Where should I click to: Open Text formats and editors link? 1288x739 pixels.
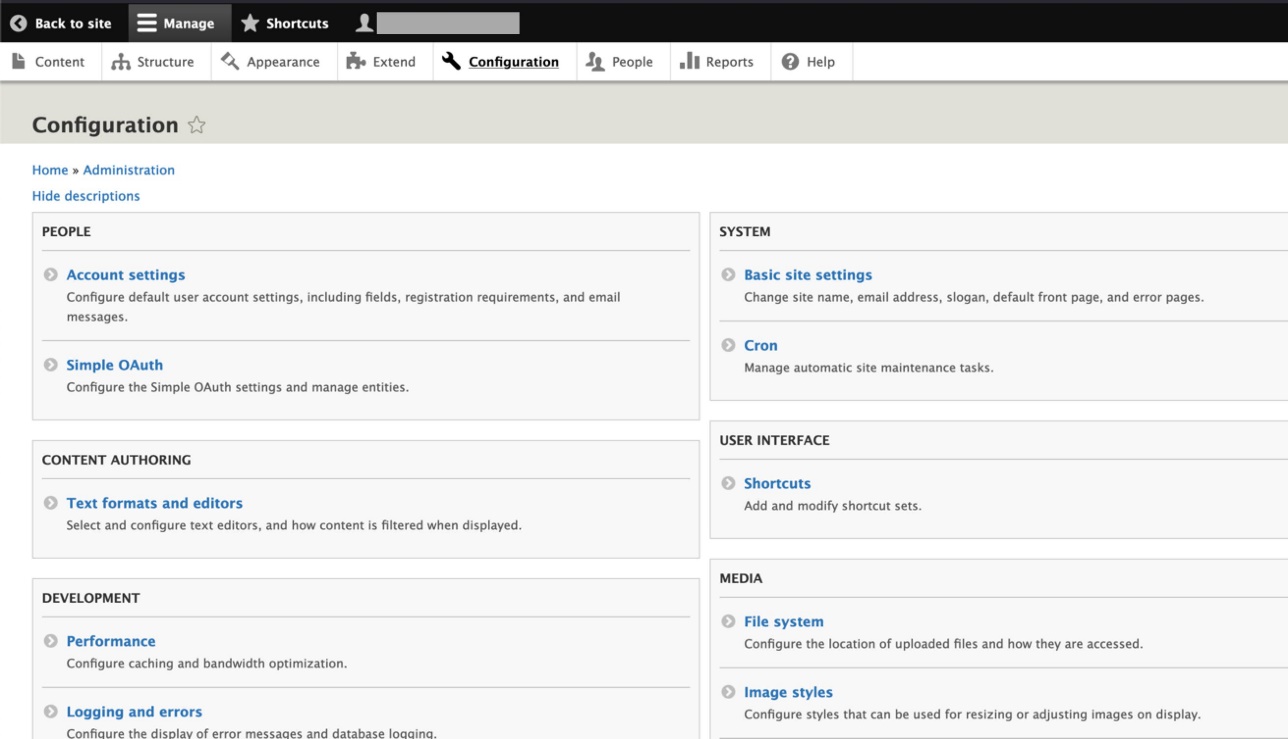tap(155, 503)
